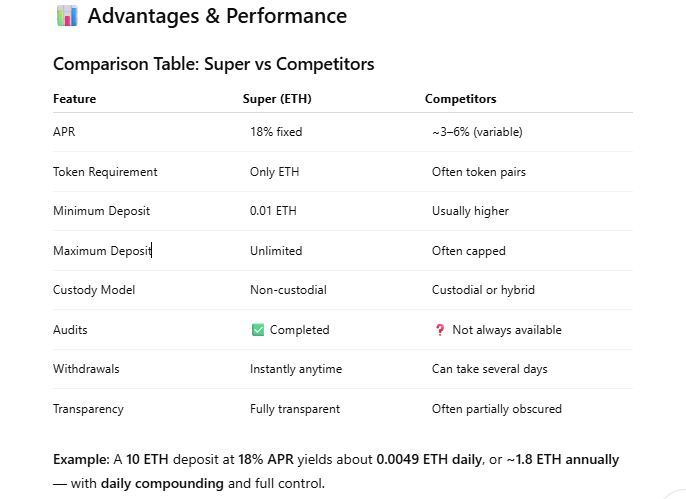The image size is (686, 499).
Task: Click the Instantly anytime cell
Action: pos(296,369)
